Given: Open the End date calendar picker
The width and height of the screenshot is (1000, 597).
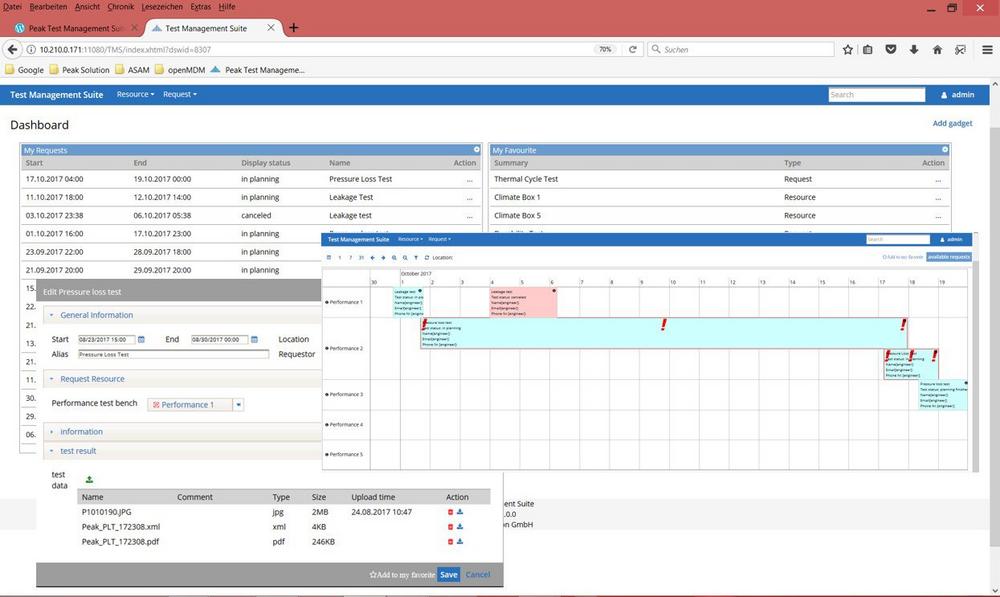Looking at the screenshot, I should coord(255,340).
